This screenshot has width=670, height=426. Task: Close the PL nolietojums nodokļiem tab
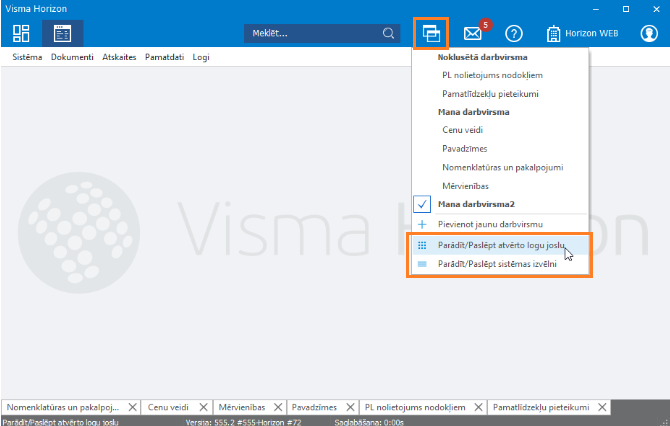[x=479, y=407]
